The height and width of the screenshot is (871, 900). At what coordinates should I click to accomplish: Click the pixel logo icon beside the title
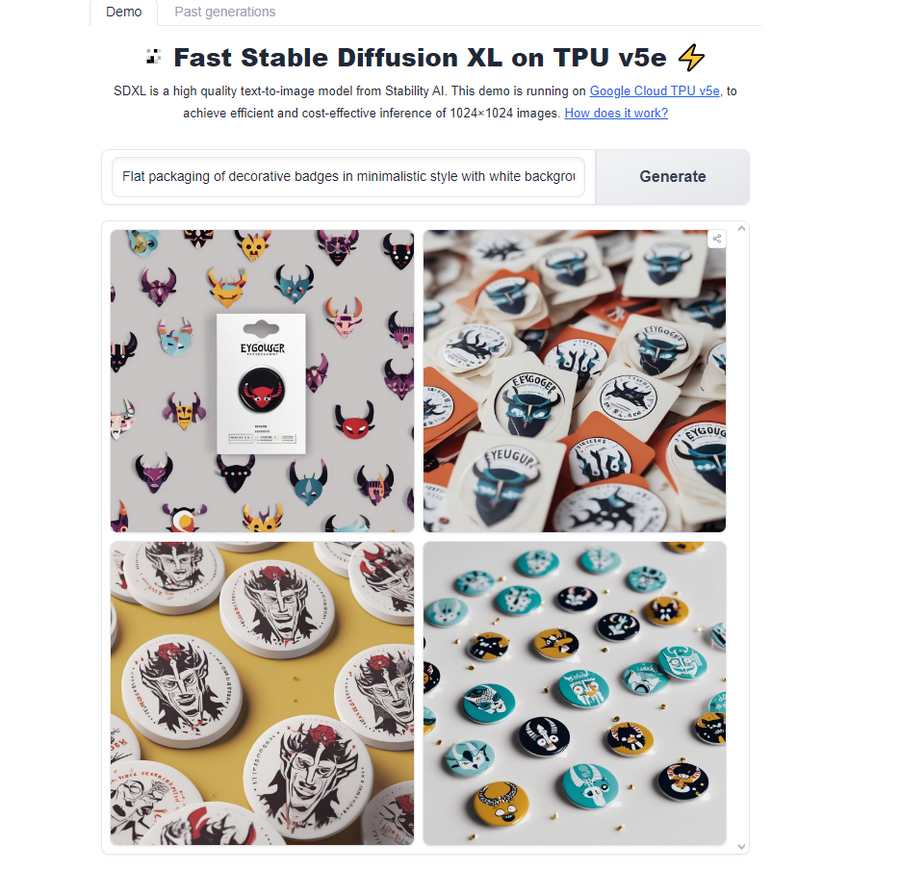pos(153,57)
